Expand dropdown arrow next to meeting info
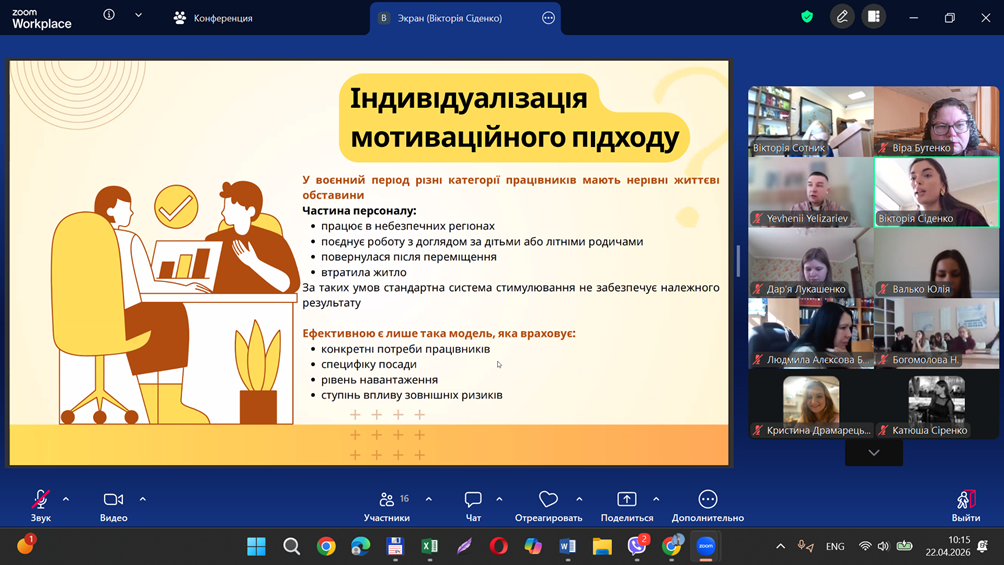1004x565 pixels. [138, 15]
